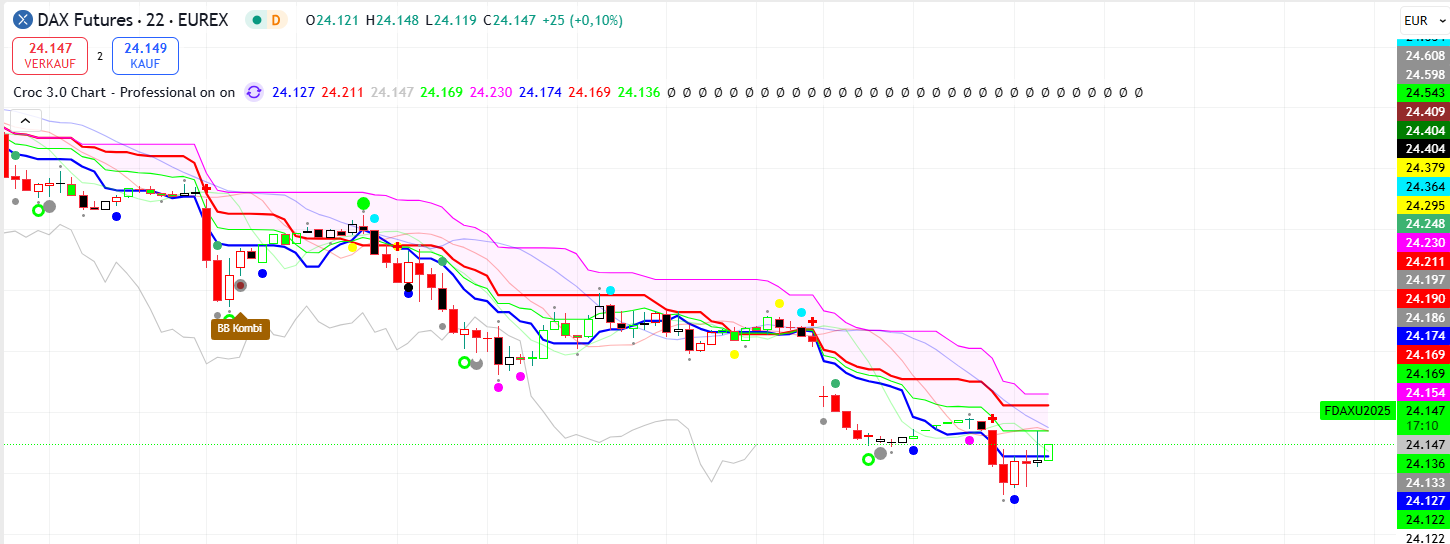
Task: Click the green market status dot
Action: [x=258, y=20]
